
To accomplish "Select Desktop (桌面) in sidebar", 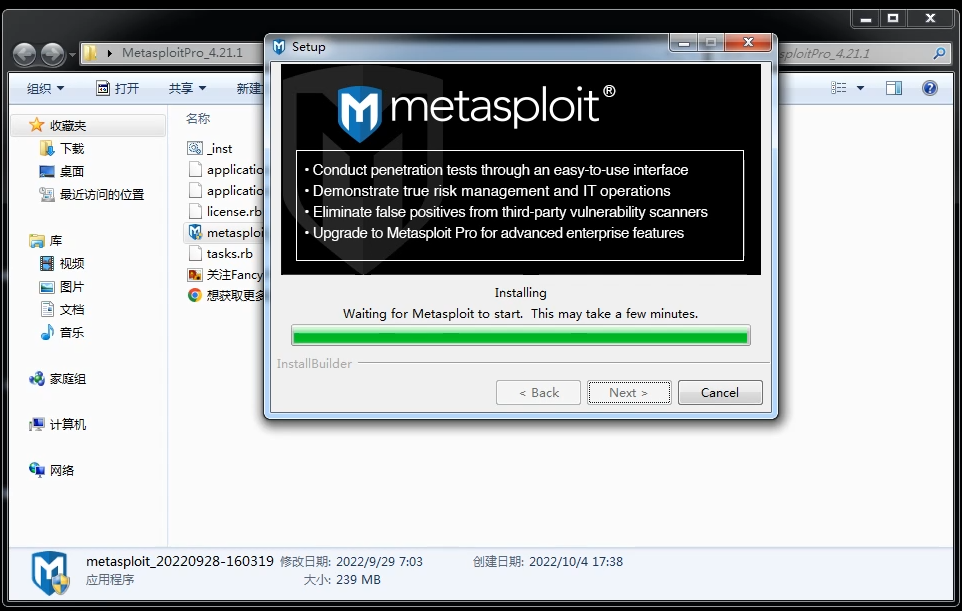I will [72, 172].
